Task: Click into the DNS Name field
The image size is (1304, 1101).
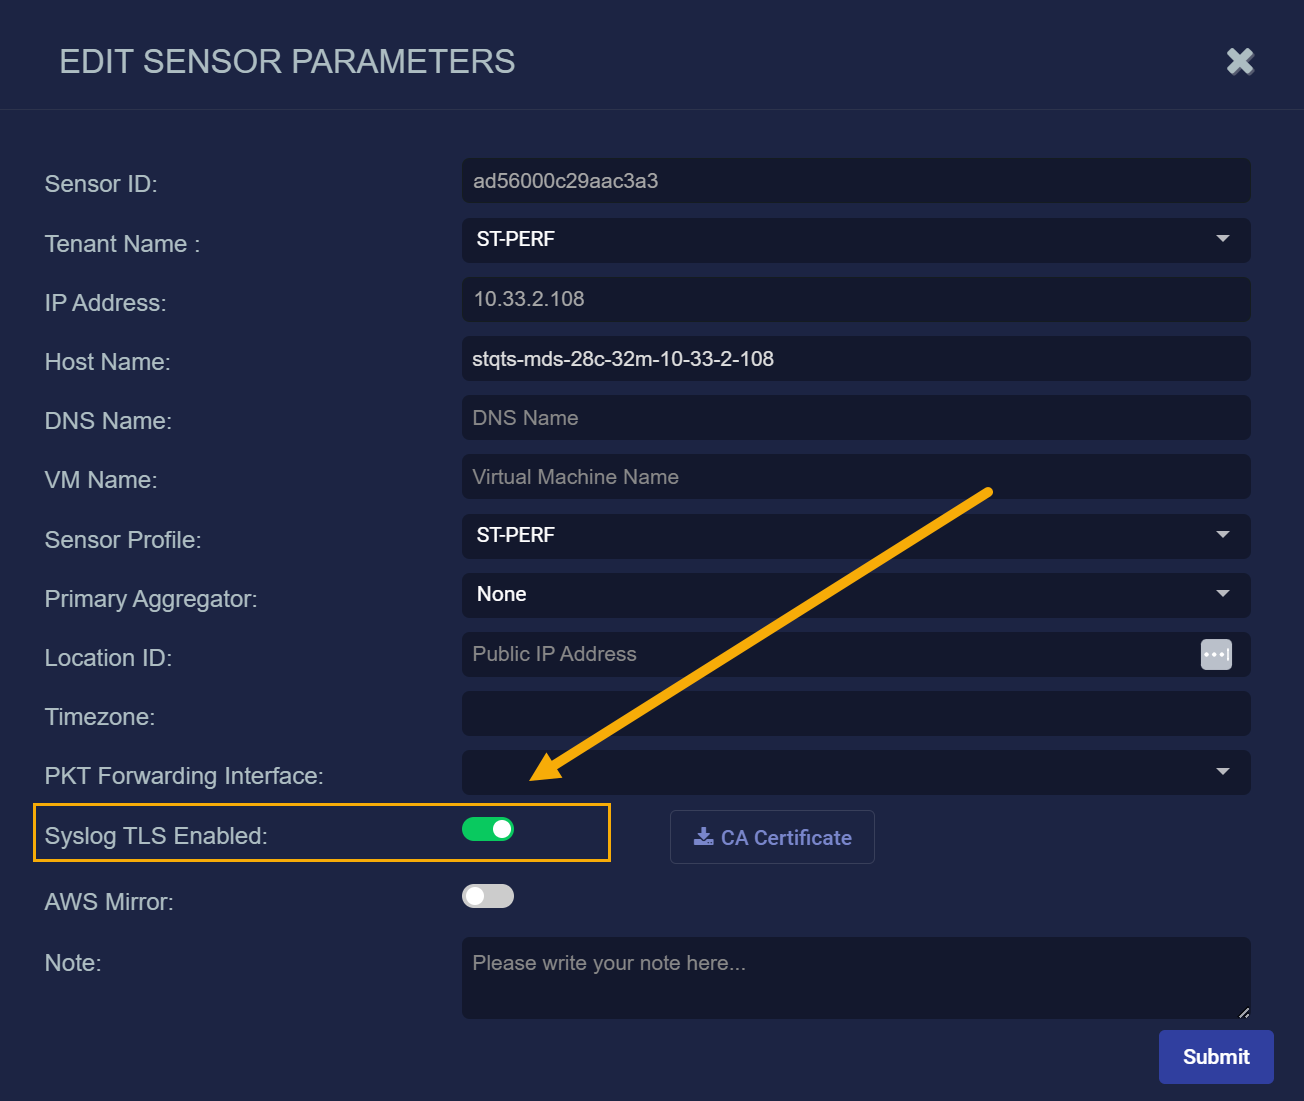Action: tap(856, 418)
